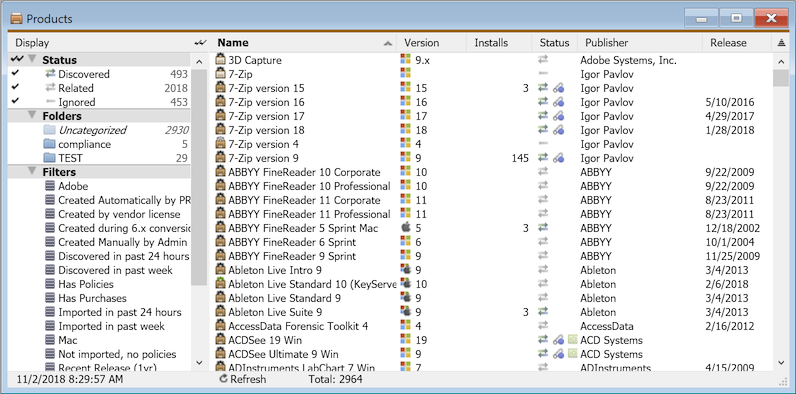796x394 pixels.
Task: Click the column chooser icon right of the Release header
Action: pyautogui.click(x=781, y=44)
